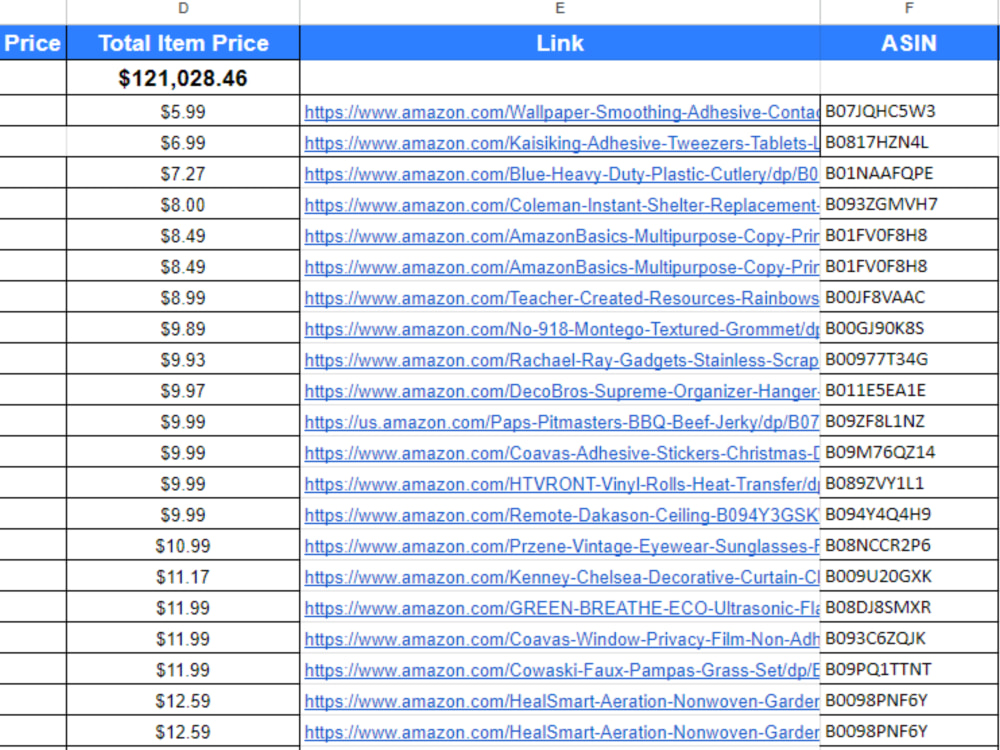Select ASIN cell B093C6ZQJK
This screenshot has height=750, width=1000.
coord(909,638)
